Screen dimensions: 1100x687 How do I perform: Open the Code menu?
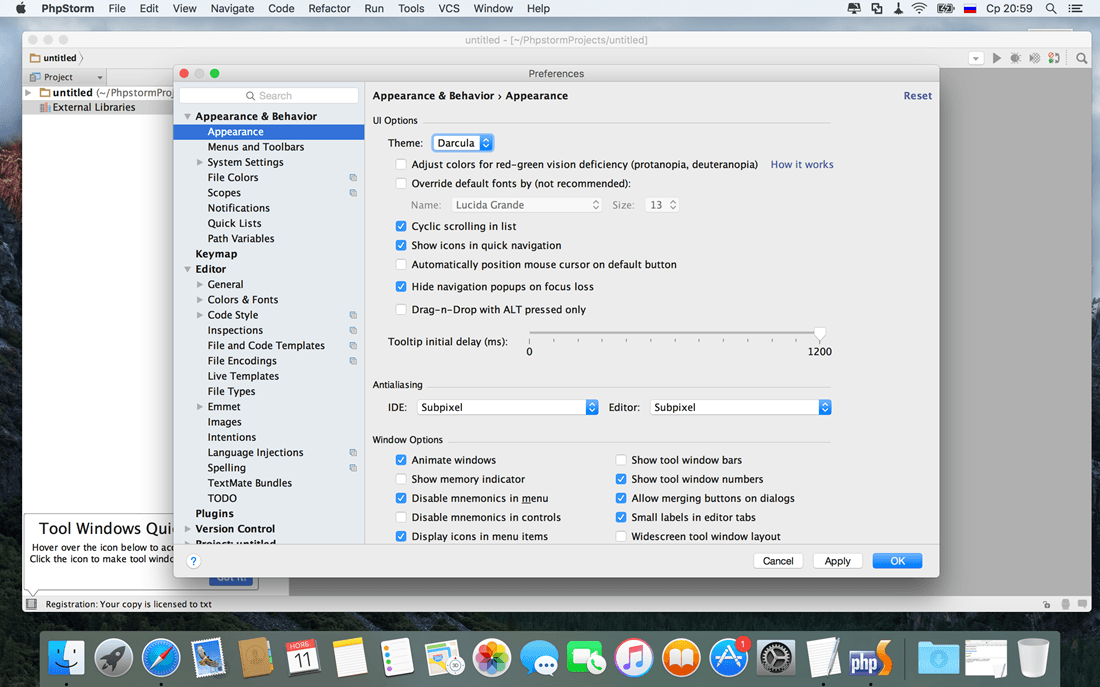tap(281, 8)
